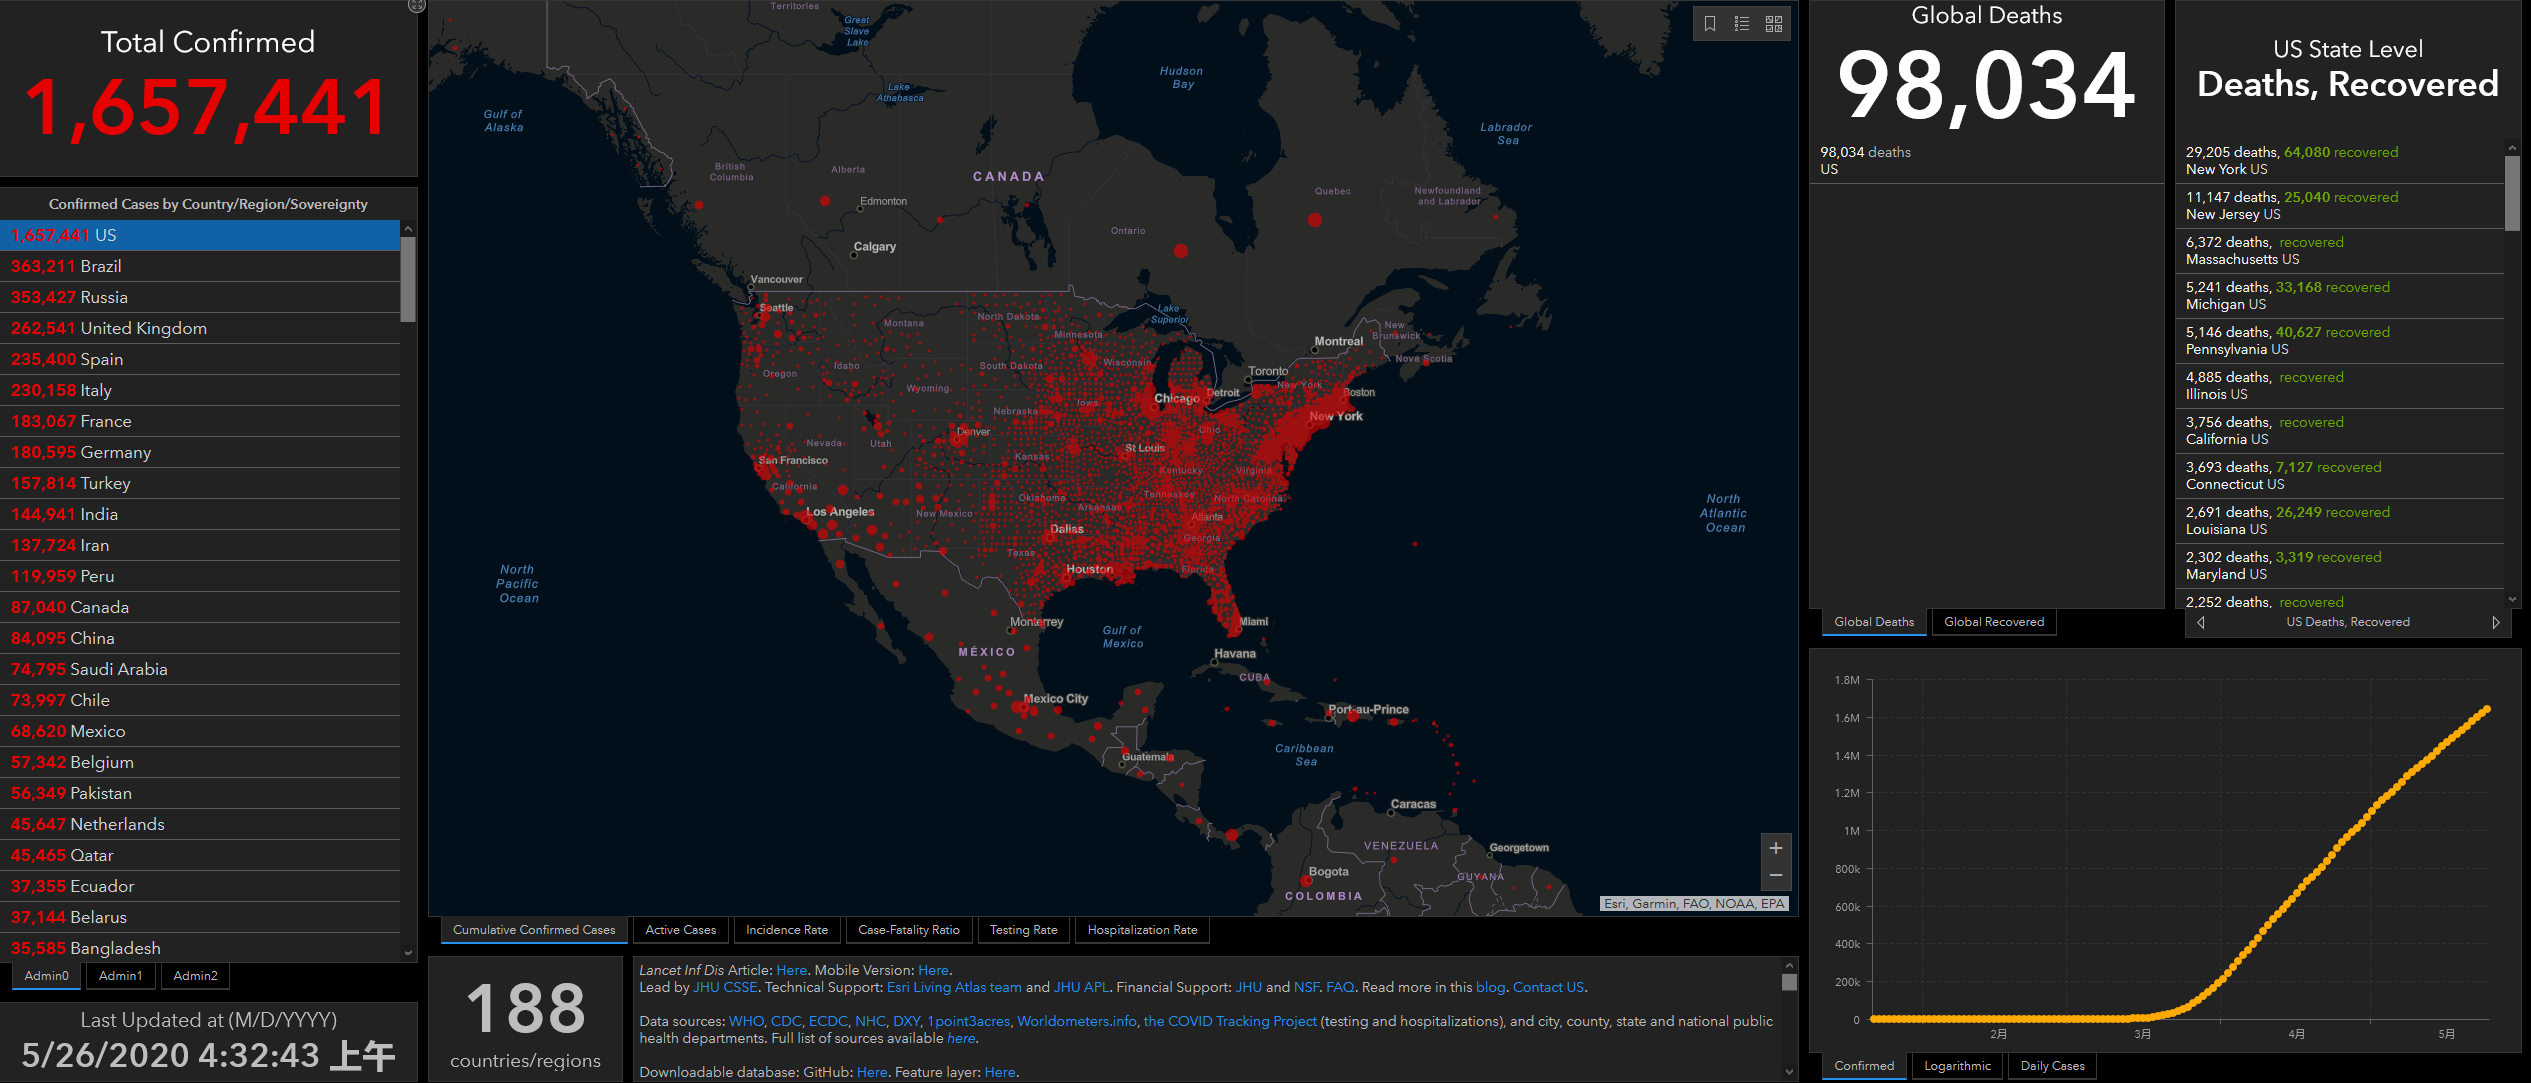The width and height of the screenshot is (2531, 1083).
Task: Open the map bookmarks icon
Action: [1710, 24]
